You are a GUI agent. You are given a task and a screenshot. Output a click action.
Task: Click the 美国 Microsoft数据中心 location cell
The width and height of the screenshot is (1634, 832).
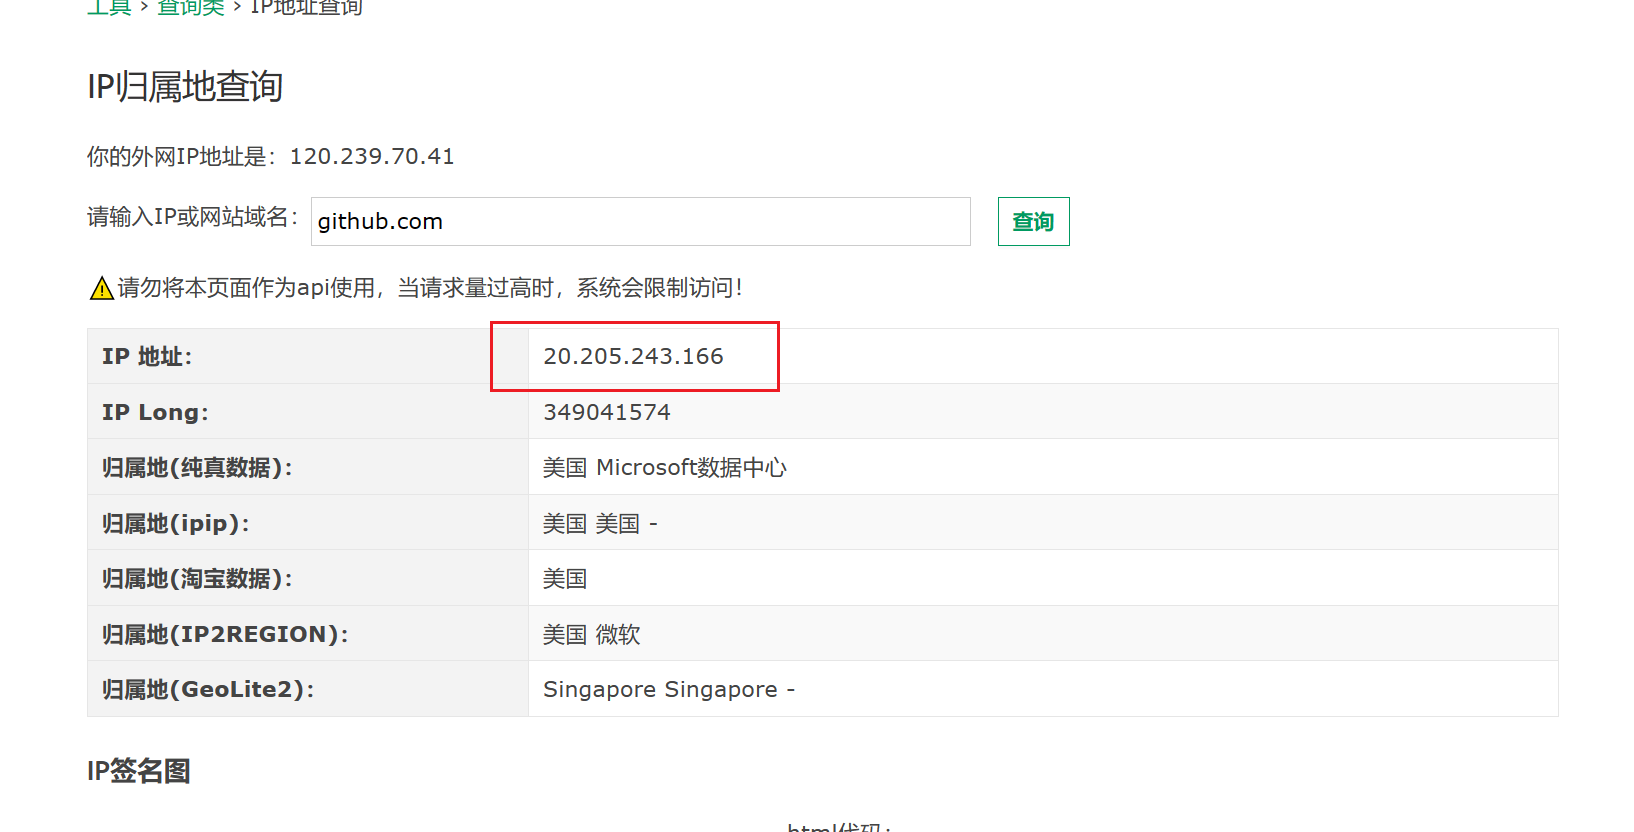pos(665,467)
